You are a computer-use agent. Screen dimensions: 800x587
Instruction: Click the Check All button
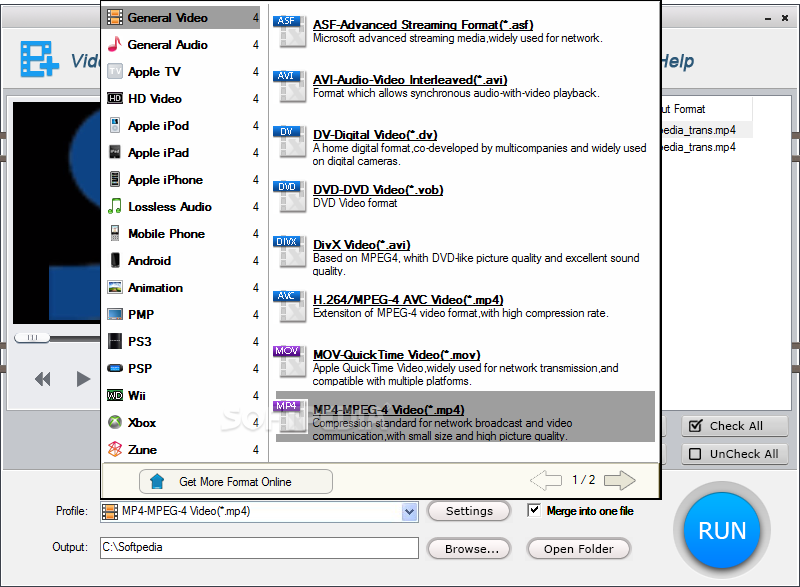click(735, 426)
